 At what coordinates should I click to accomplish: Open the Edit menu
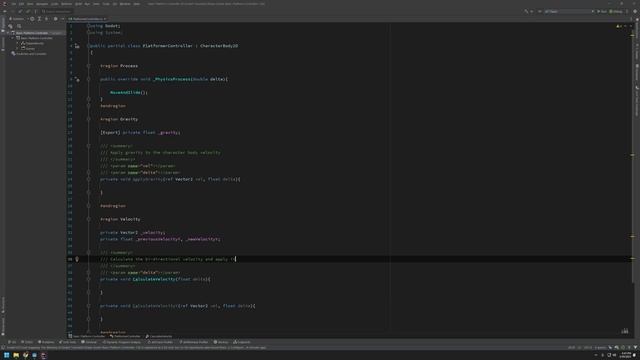pos(21,4)
